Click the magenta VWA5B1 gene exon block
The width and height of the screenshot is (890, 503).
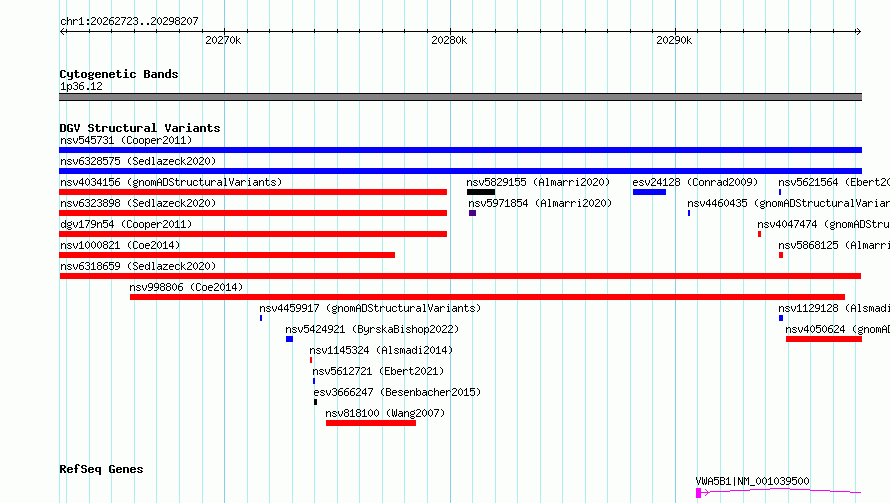699,493
